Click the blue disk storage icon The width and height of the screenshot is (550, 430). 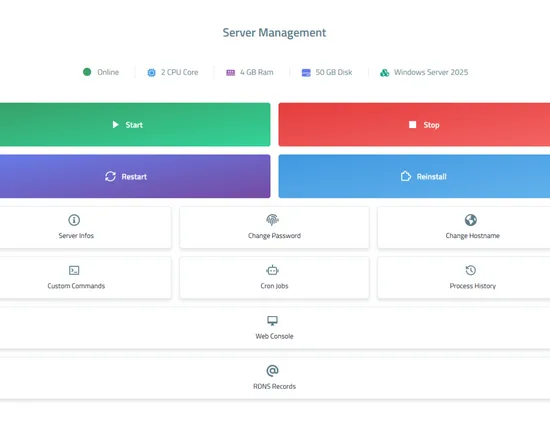pos(306,73)
